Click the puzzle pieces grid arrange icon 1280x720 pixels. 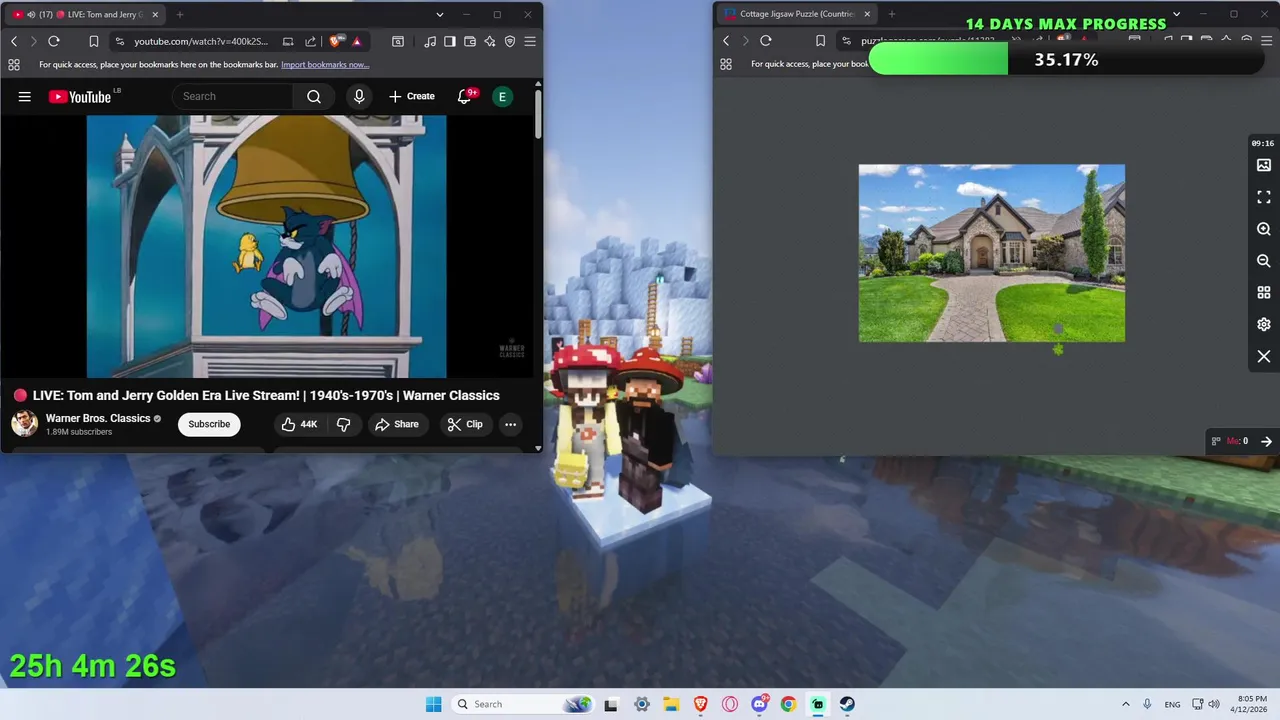pos(1264,293)
